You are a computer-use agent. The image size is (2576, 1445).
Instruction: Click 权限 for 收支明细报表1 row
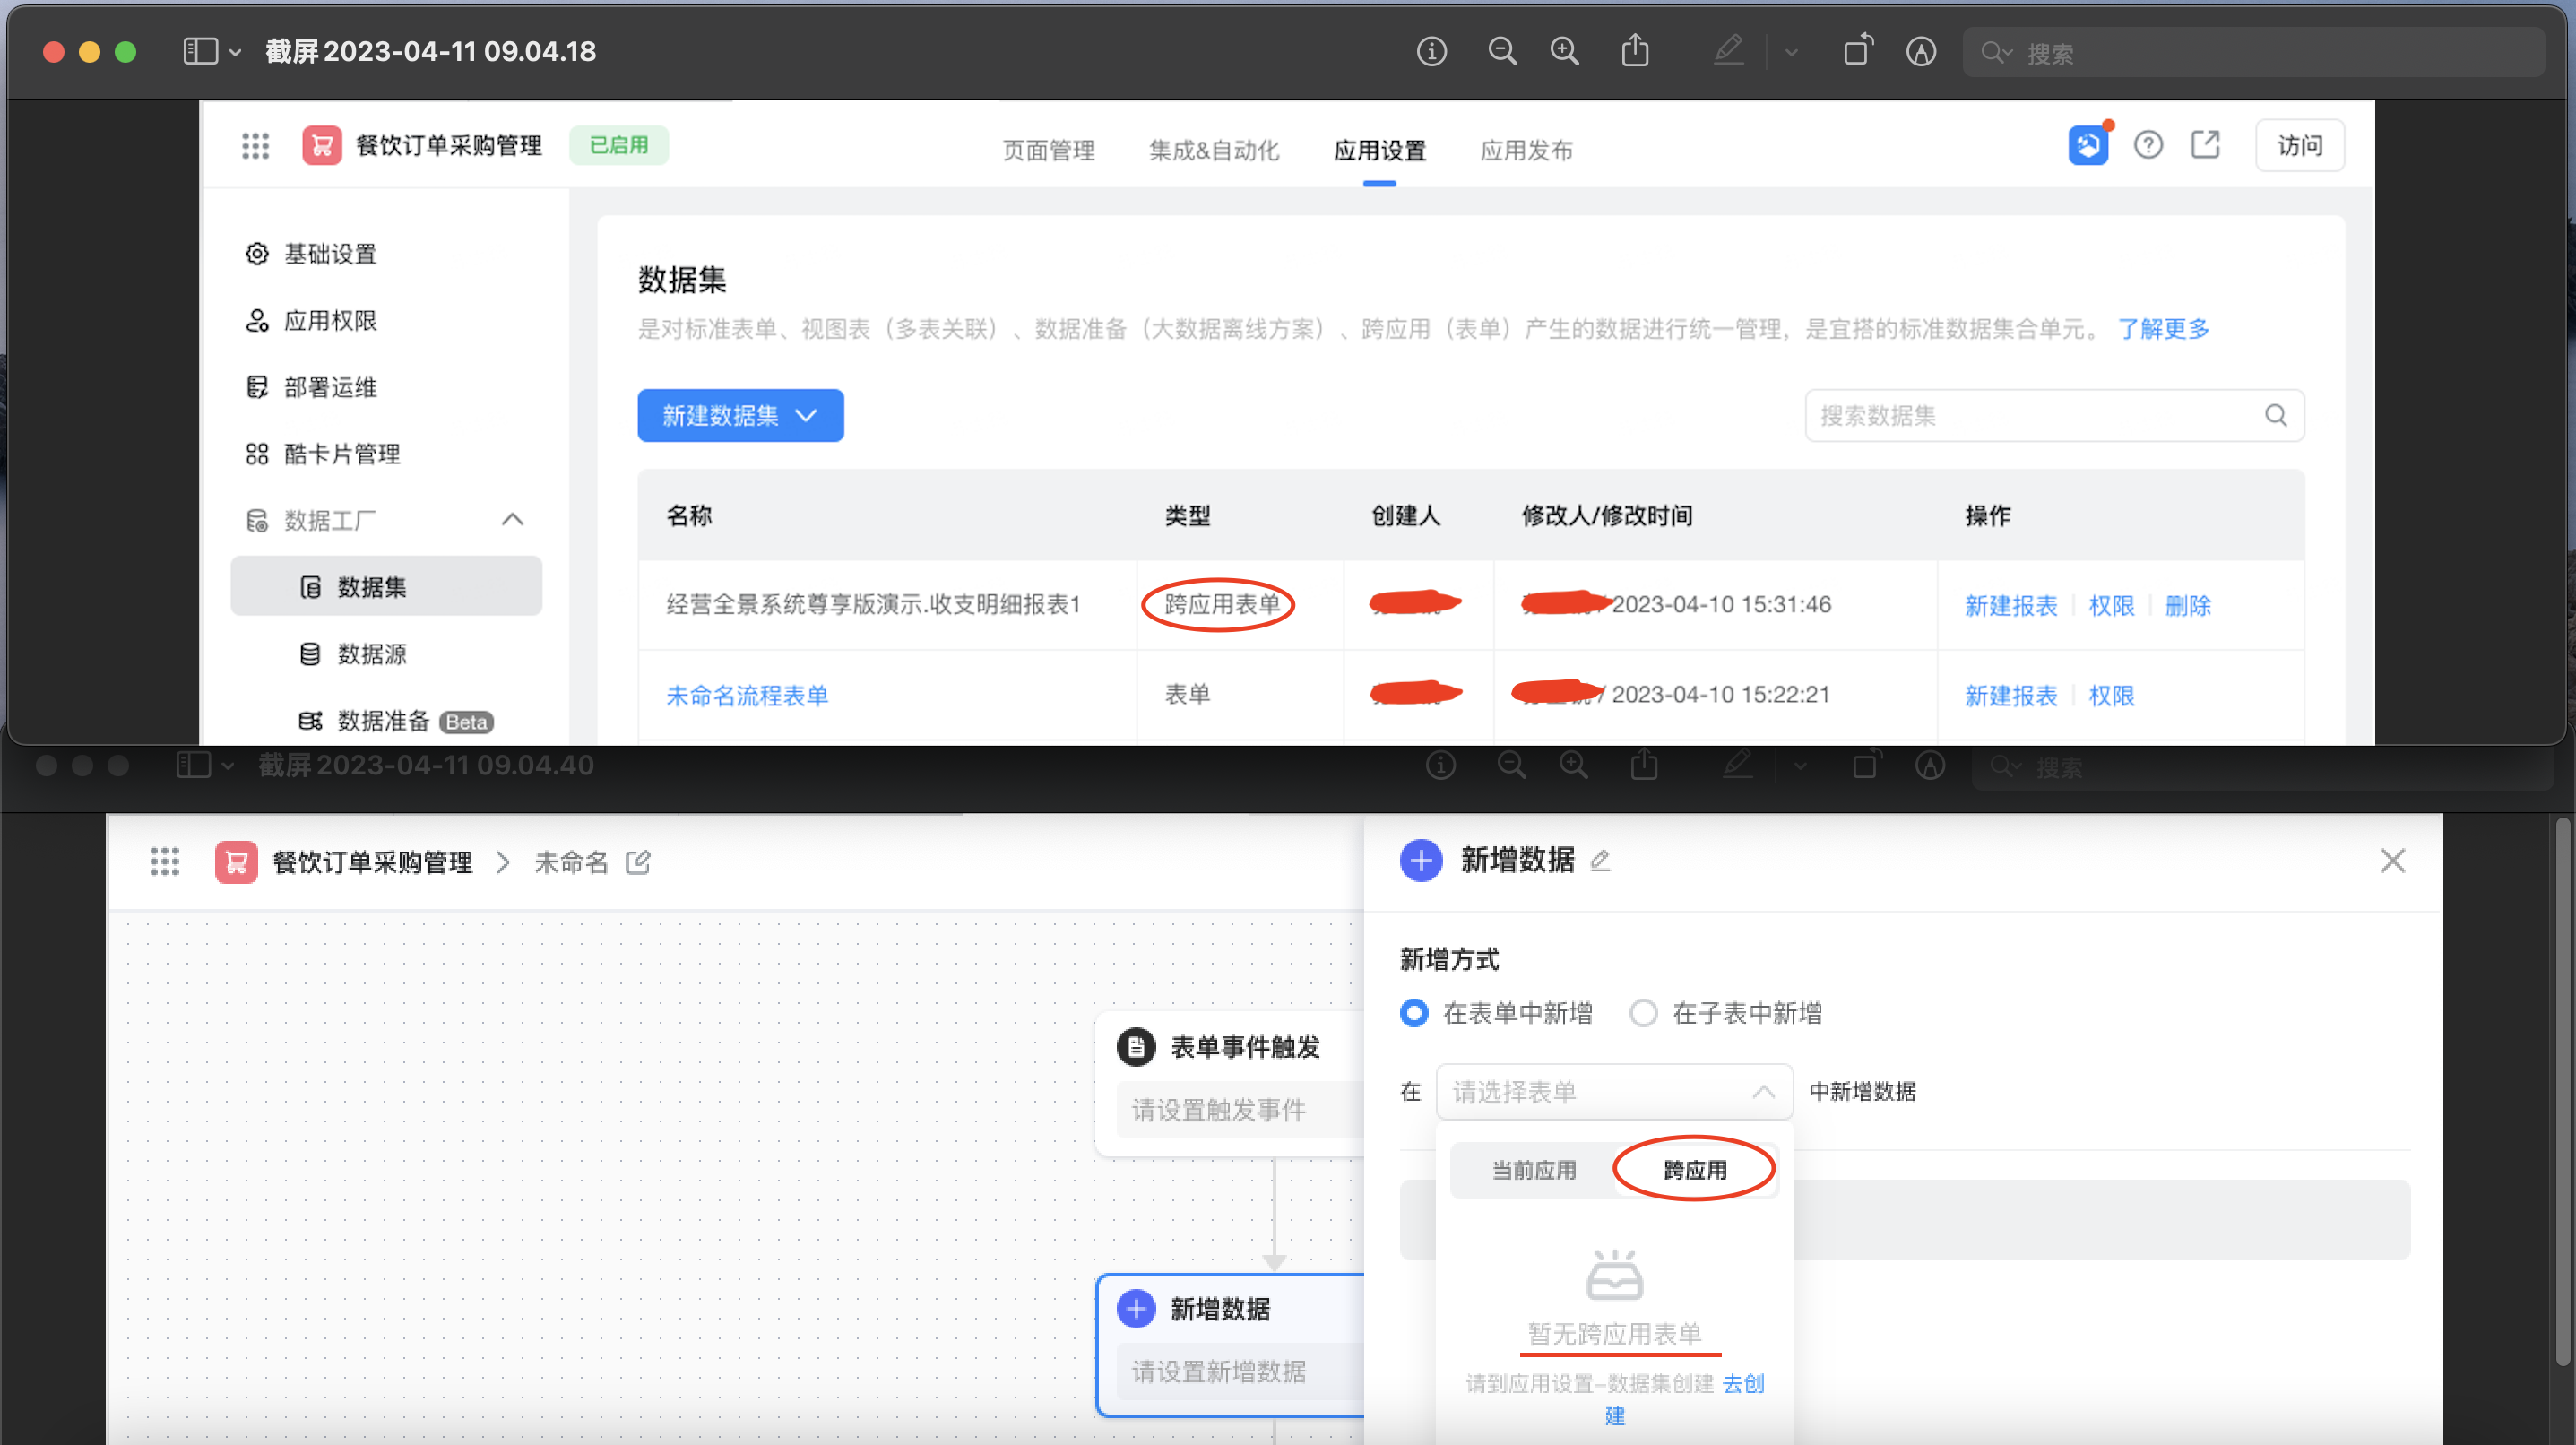(x=2111, y=605)
